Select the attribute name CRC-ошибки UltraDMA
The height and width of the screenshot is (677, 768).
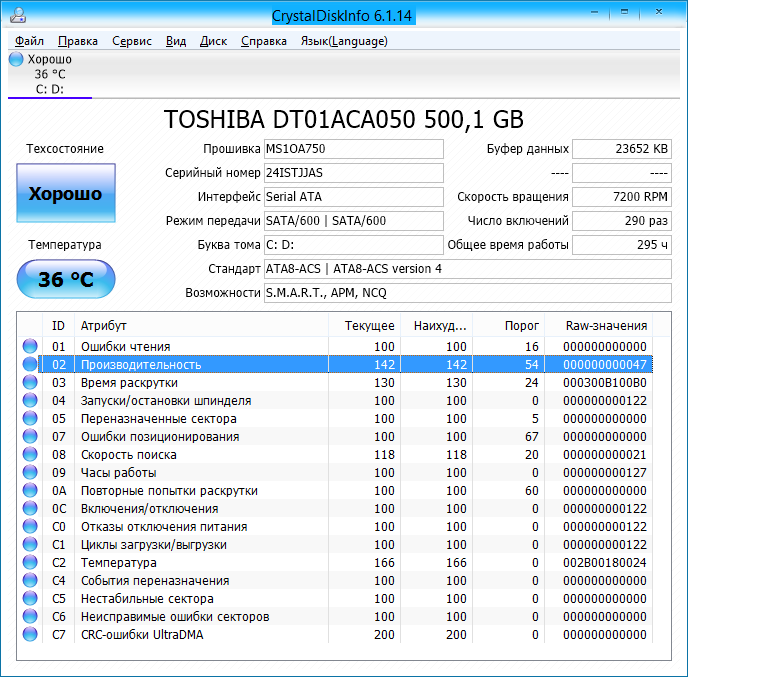[x=142, y=634]
